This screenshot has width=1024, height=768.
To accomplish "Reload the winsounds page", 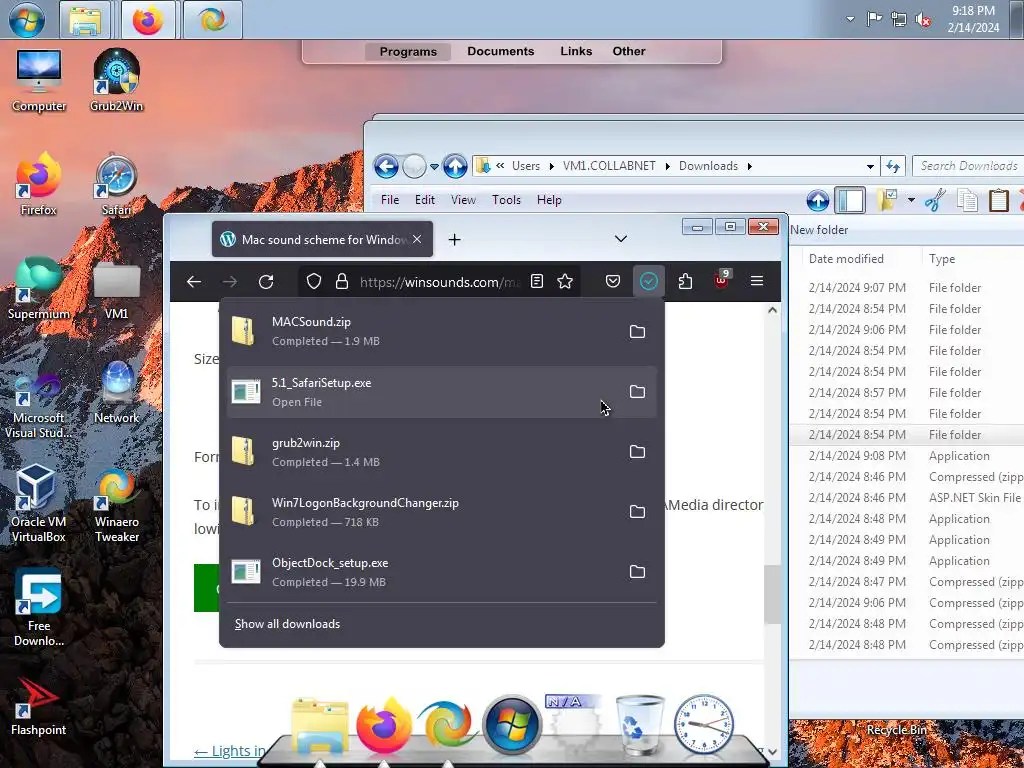I will tap(266, 281).
